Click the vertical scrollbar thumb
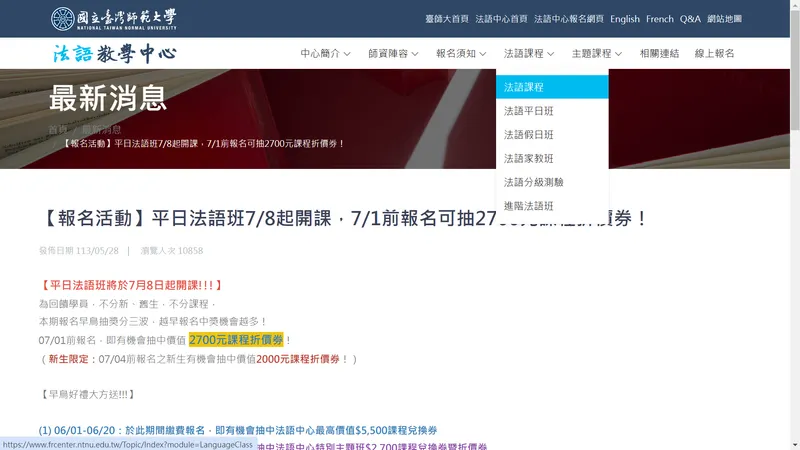800x450 pixels. click(795, 69)
